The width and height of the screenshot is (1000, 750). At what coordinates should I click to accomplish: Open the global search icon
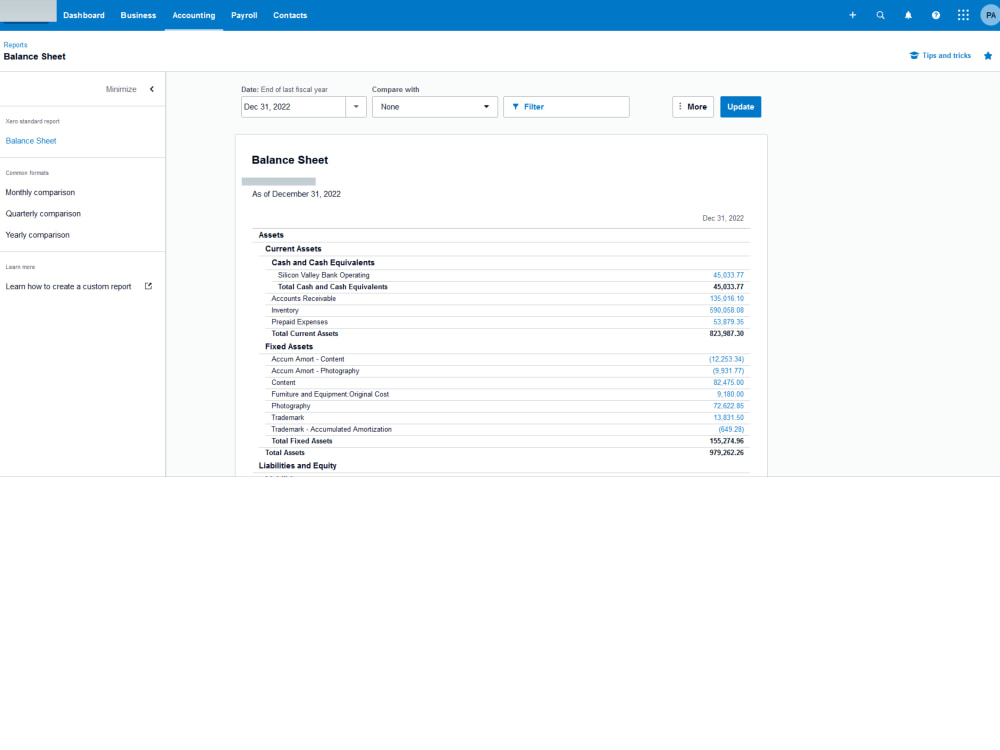click(x=880, y=15)
